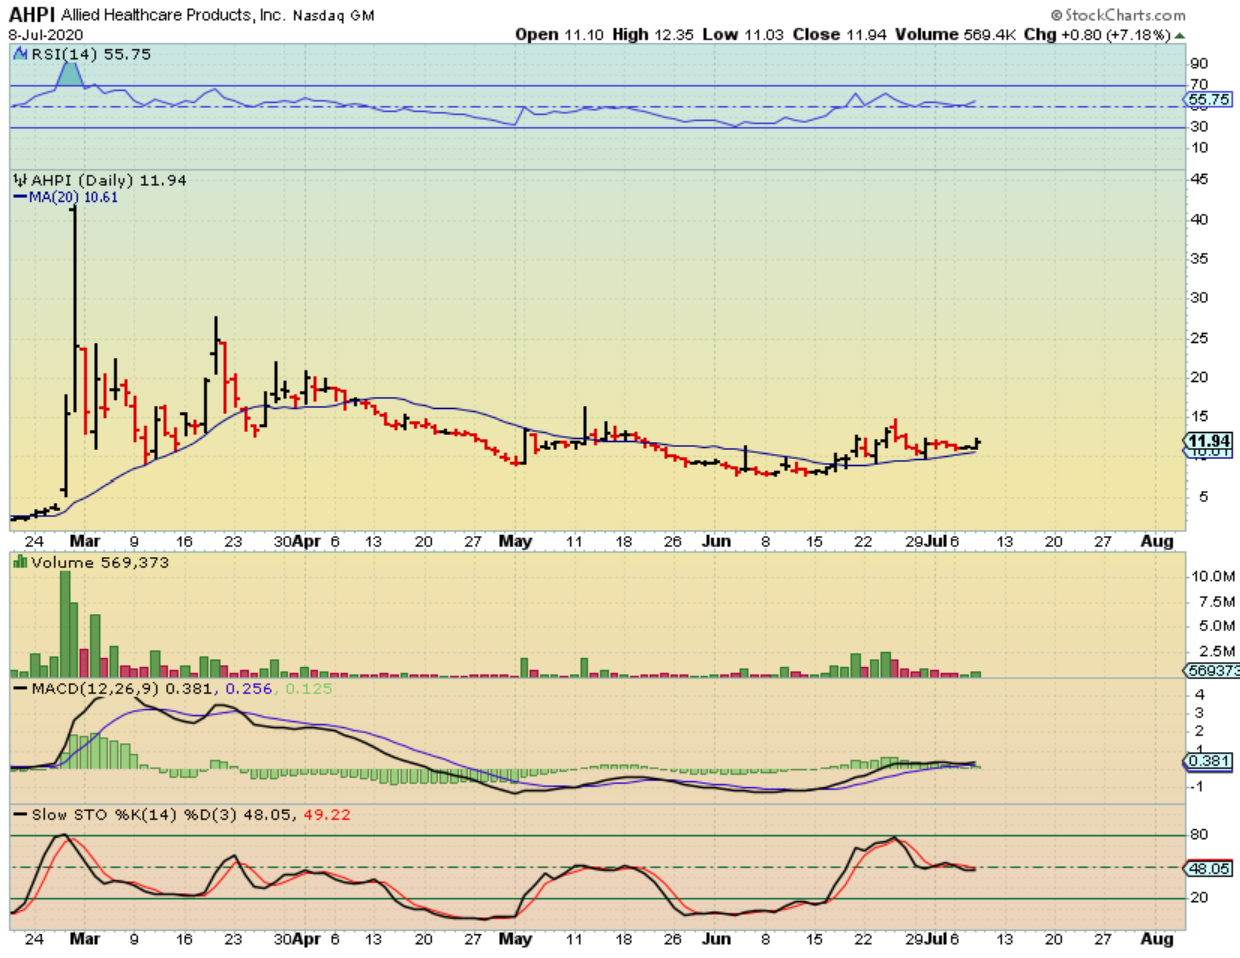Click the 0.381 MACD tag on right axis
Viewport: 1240px width, 958px height.
pos(1209,761)
